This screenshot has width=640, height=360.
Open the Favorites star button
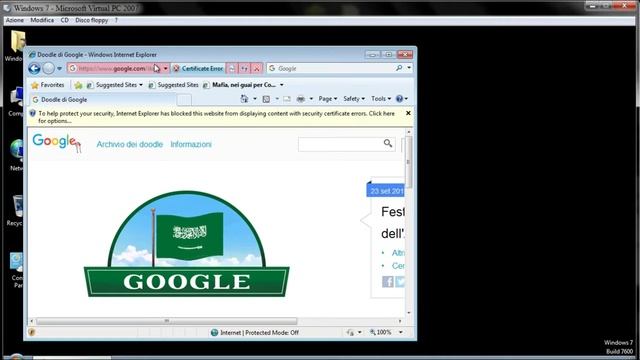(48, 85)
